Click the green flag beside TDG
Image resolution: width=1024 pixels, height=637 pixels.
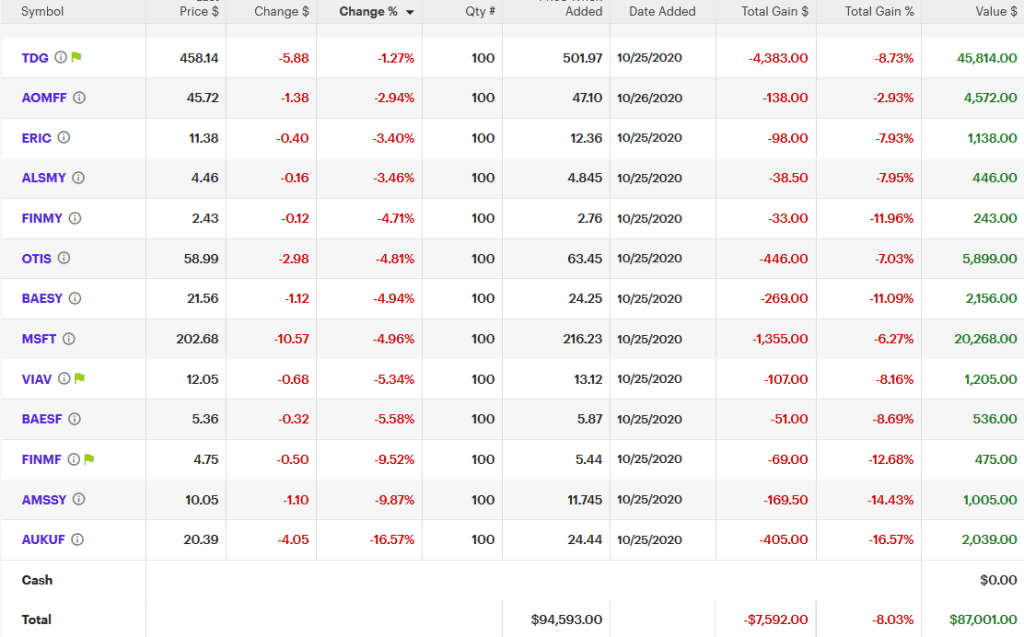click(x=76, y=58)
